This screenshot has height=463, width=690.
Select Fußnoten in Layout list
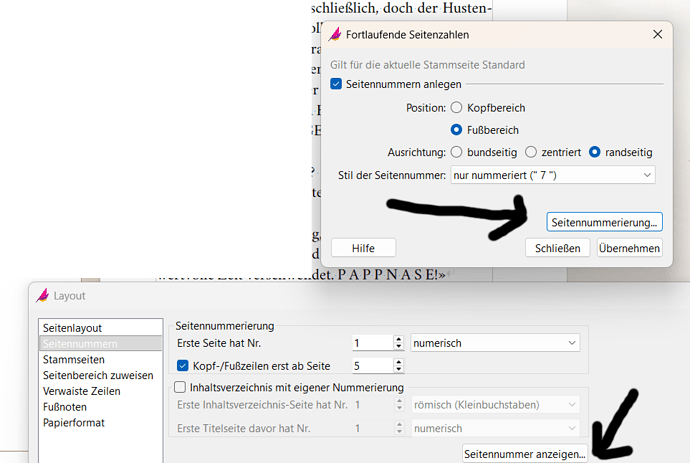coord(67,407)
